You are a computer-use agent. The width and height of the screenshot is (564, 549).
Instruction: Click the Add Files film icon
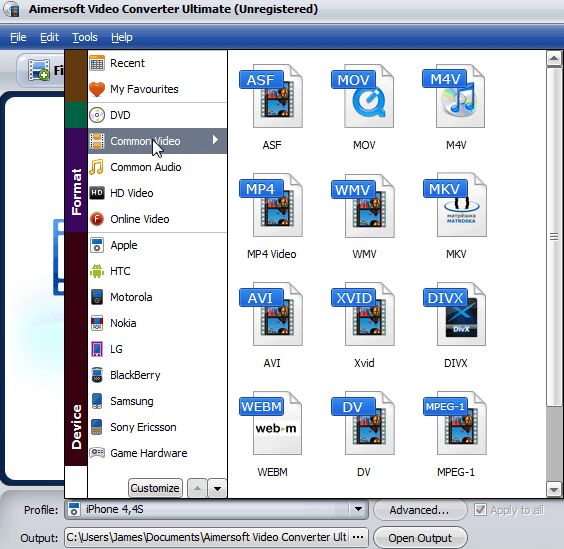39,70
